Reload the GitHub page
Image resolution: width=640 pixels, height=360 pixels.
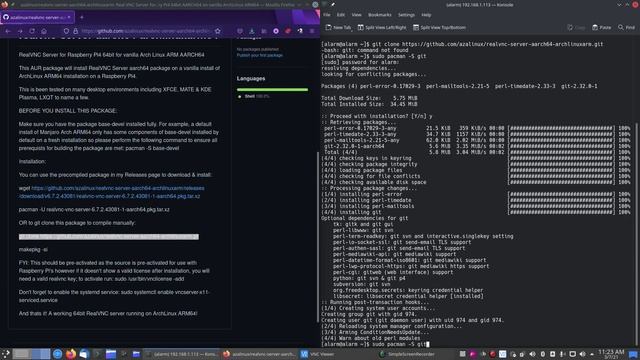32,31
